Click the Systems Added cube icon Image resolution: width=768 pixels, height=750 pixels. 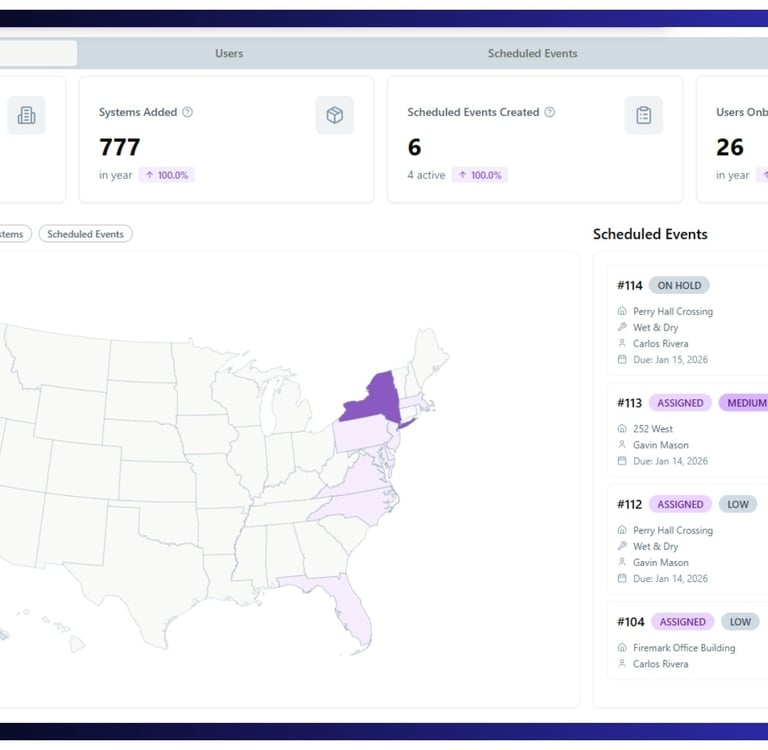click(x=335, y=115)
